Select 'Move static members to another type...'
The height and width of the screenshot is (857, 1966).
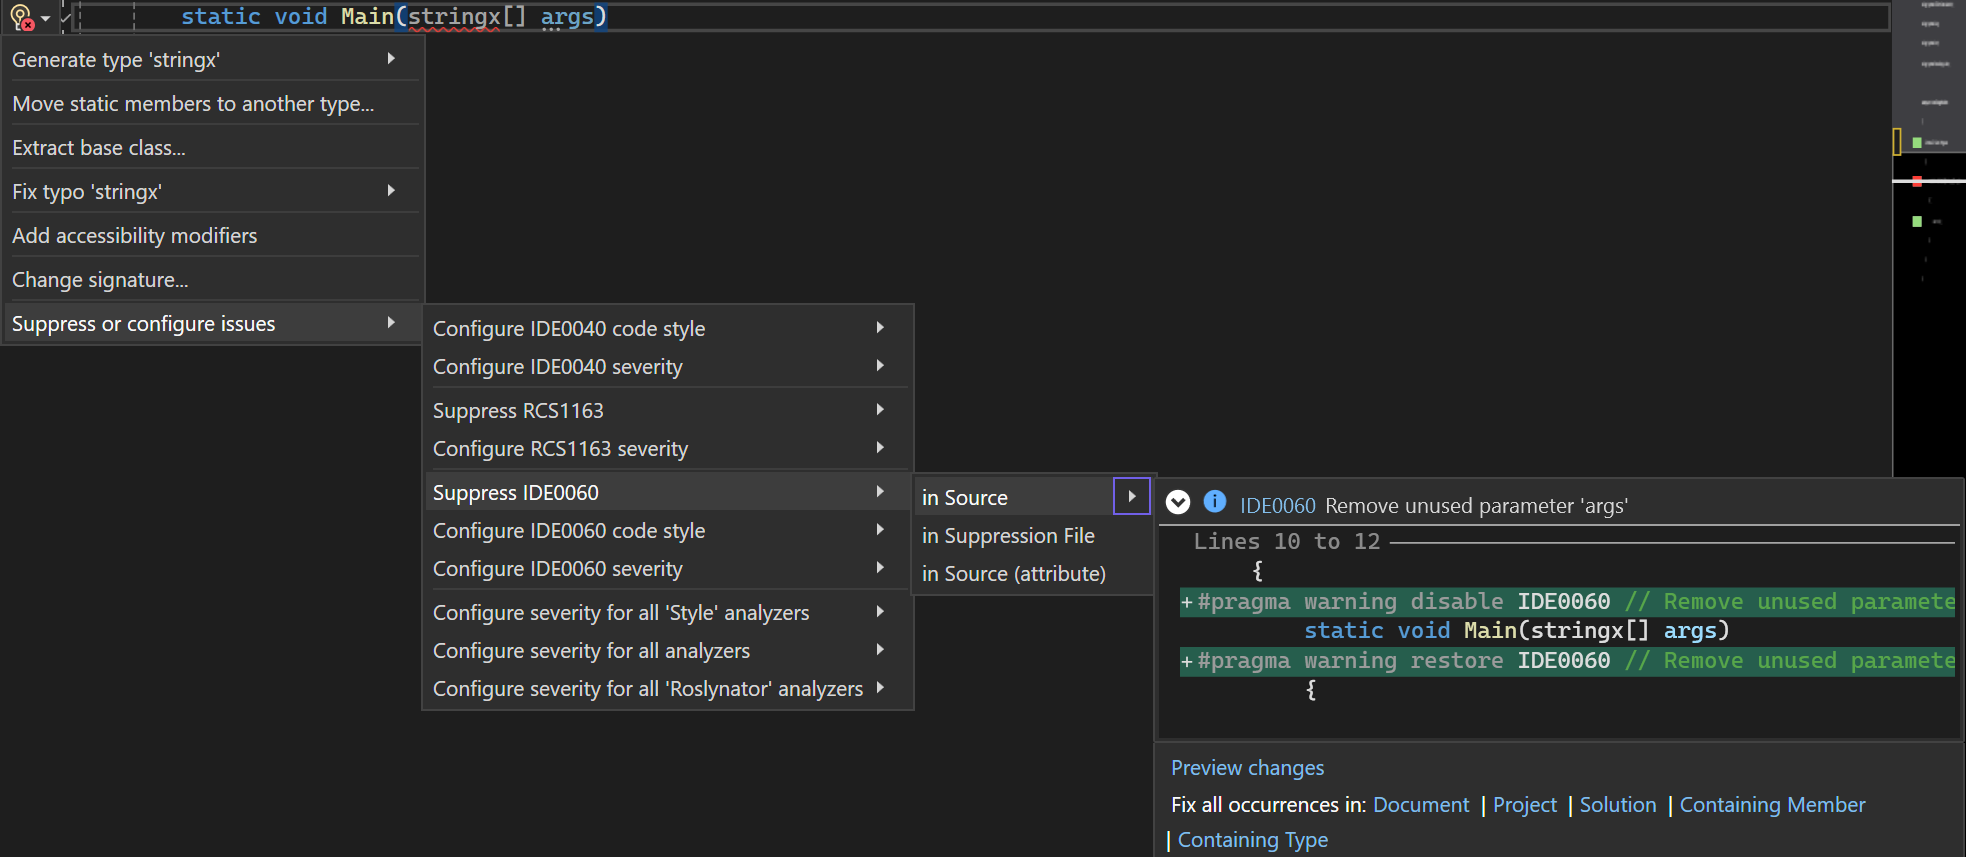click(x=193, y=104)
